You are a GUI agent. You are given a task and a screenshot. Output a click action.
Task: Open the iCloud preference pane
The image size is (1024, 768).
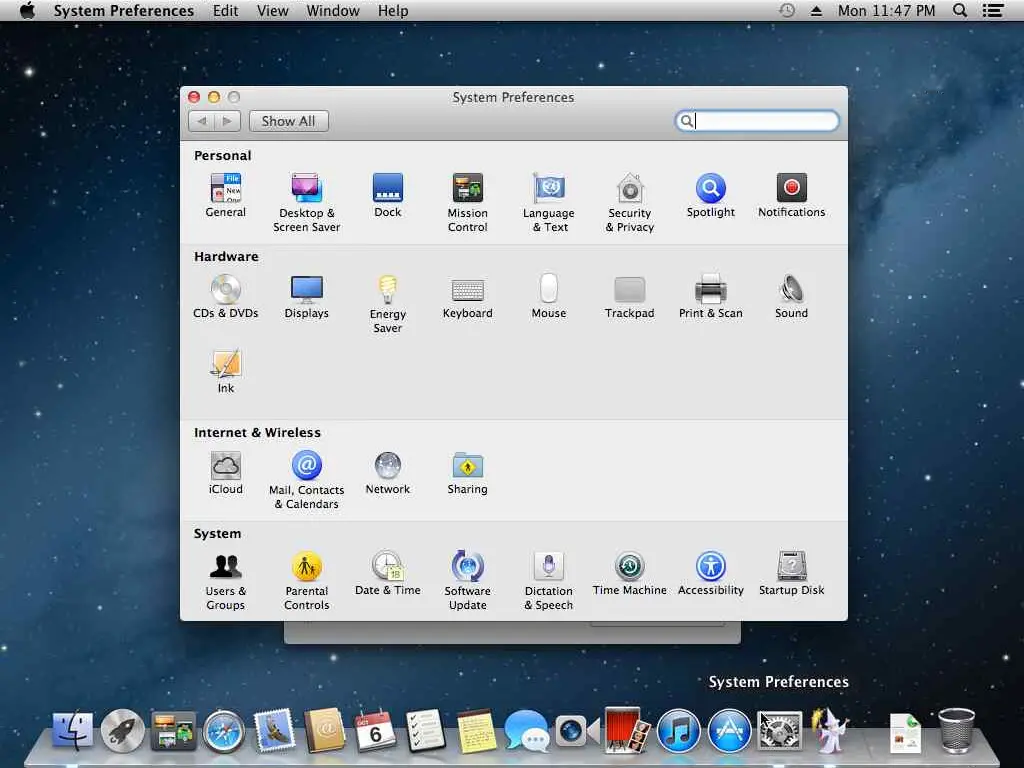point(225,473)
